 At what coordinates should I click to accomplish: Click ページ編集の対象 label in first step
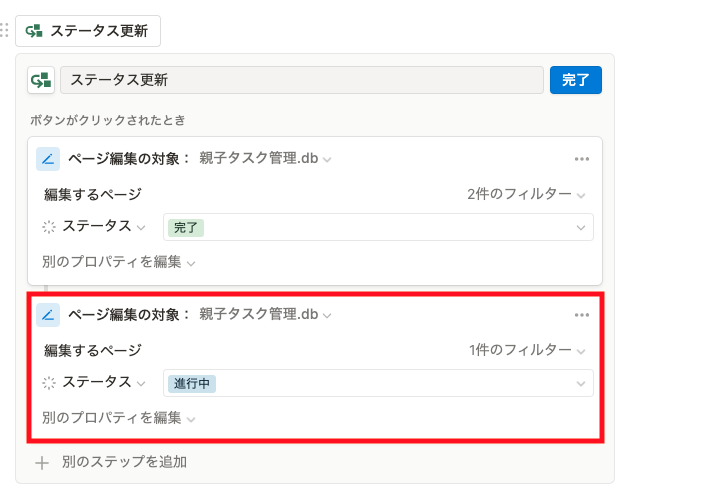tap(129, 159)
